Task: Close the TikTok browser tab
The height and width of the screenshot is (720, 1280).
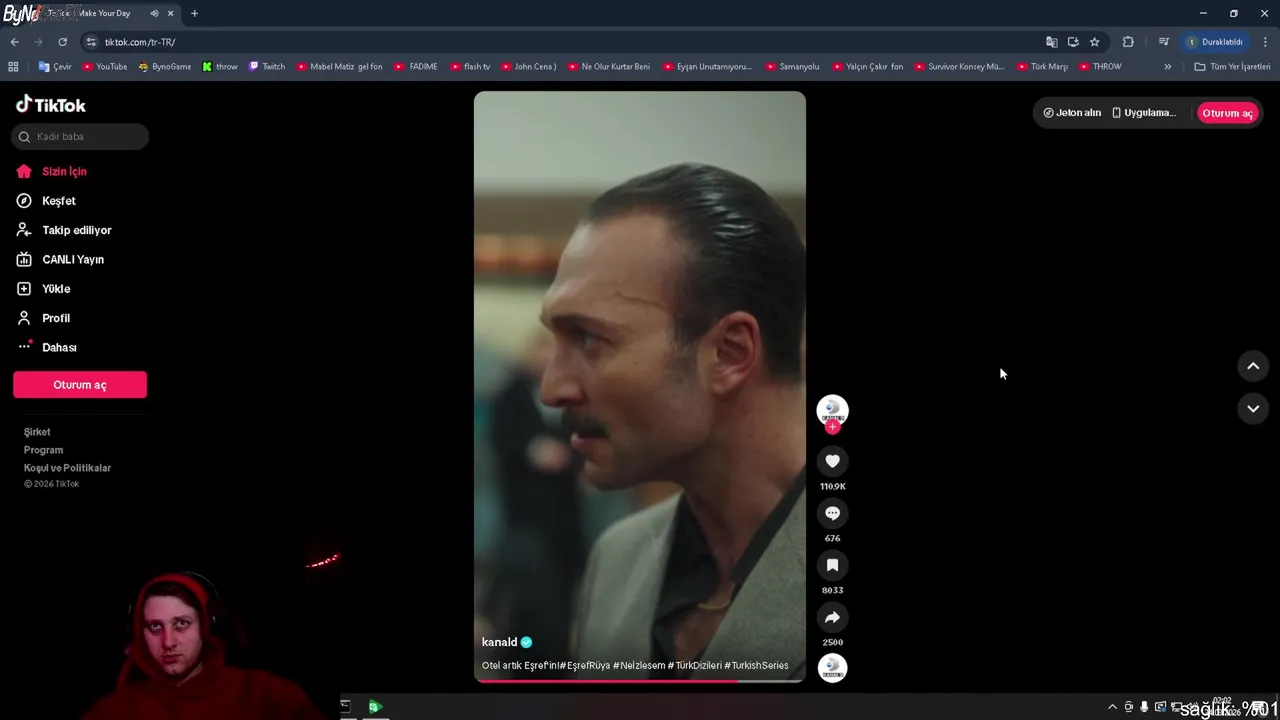Action: [x=170, y=13]
